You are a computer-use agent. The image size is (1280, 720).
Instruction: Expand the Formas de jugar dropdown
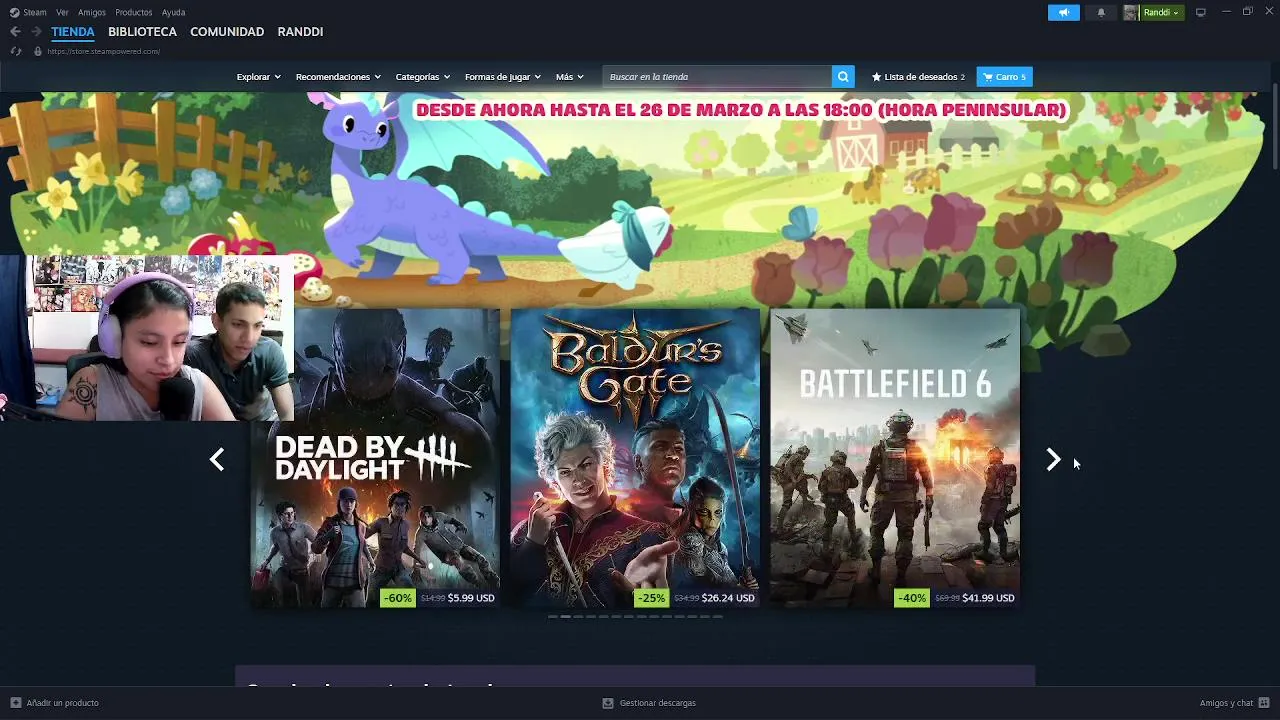(x=502, y=77)
